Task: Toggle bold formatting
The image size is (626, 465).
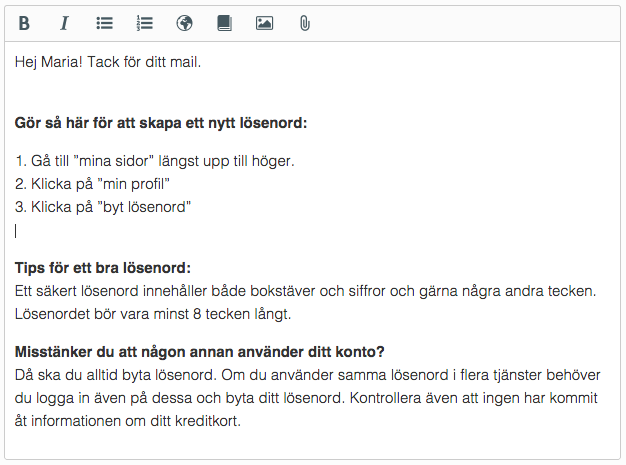Action: 25,23
